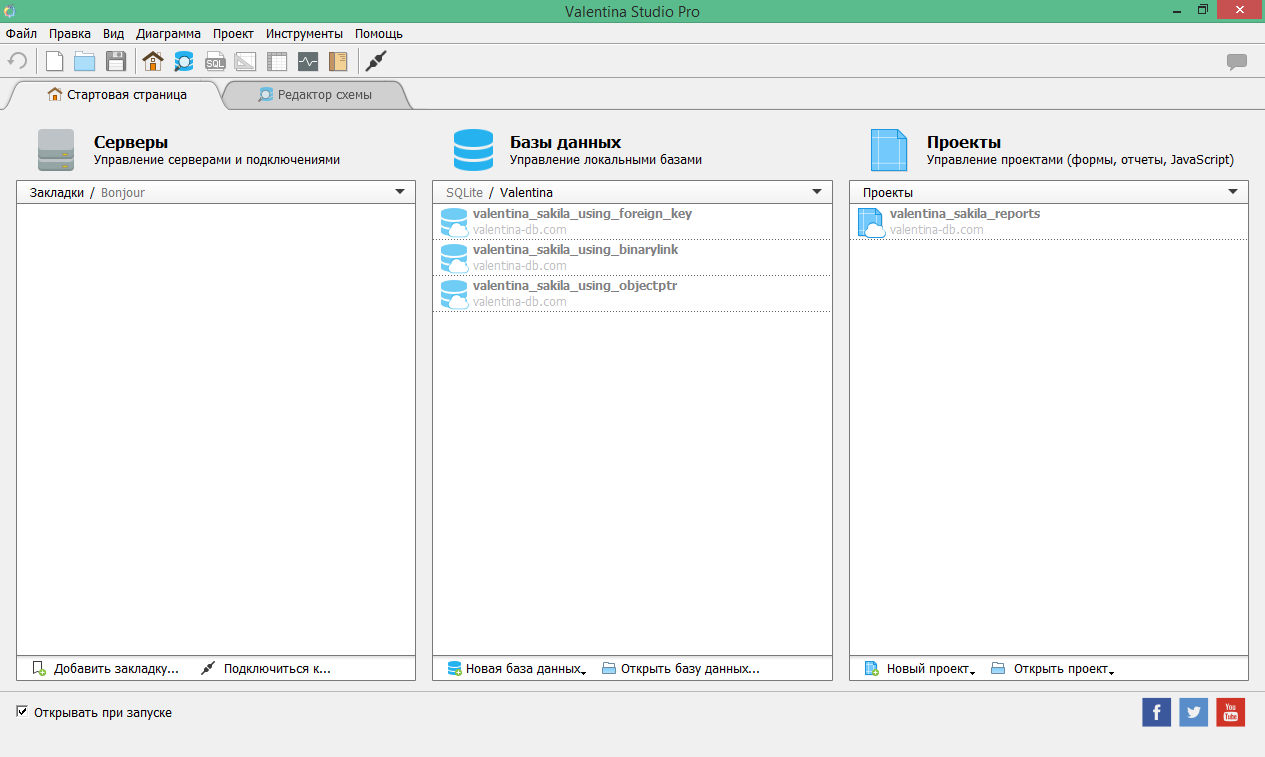Click the save floppy disk icon

tap(116, 62)
